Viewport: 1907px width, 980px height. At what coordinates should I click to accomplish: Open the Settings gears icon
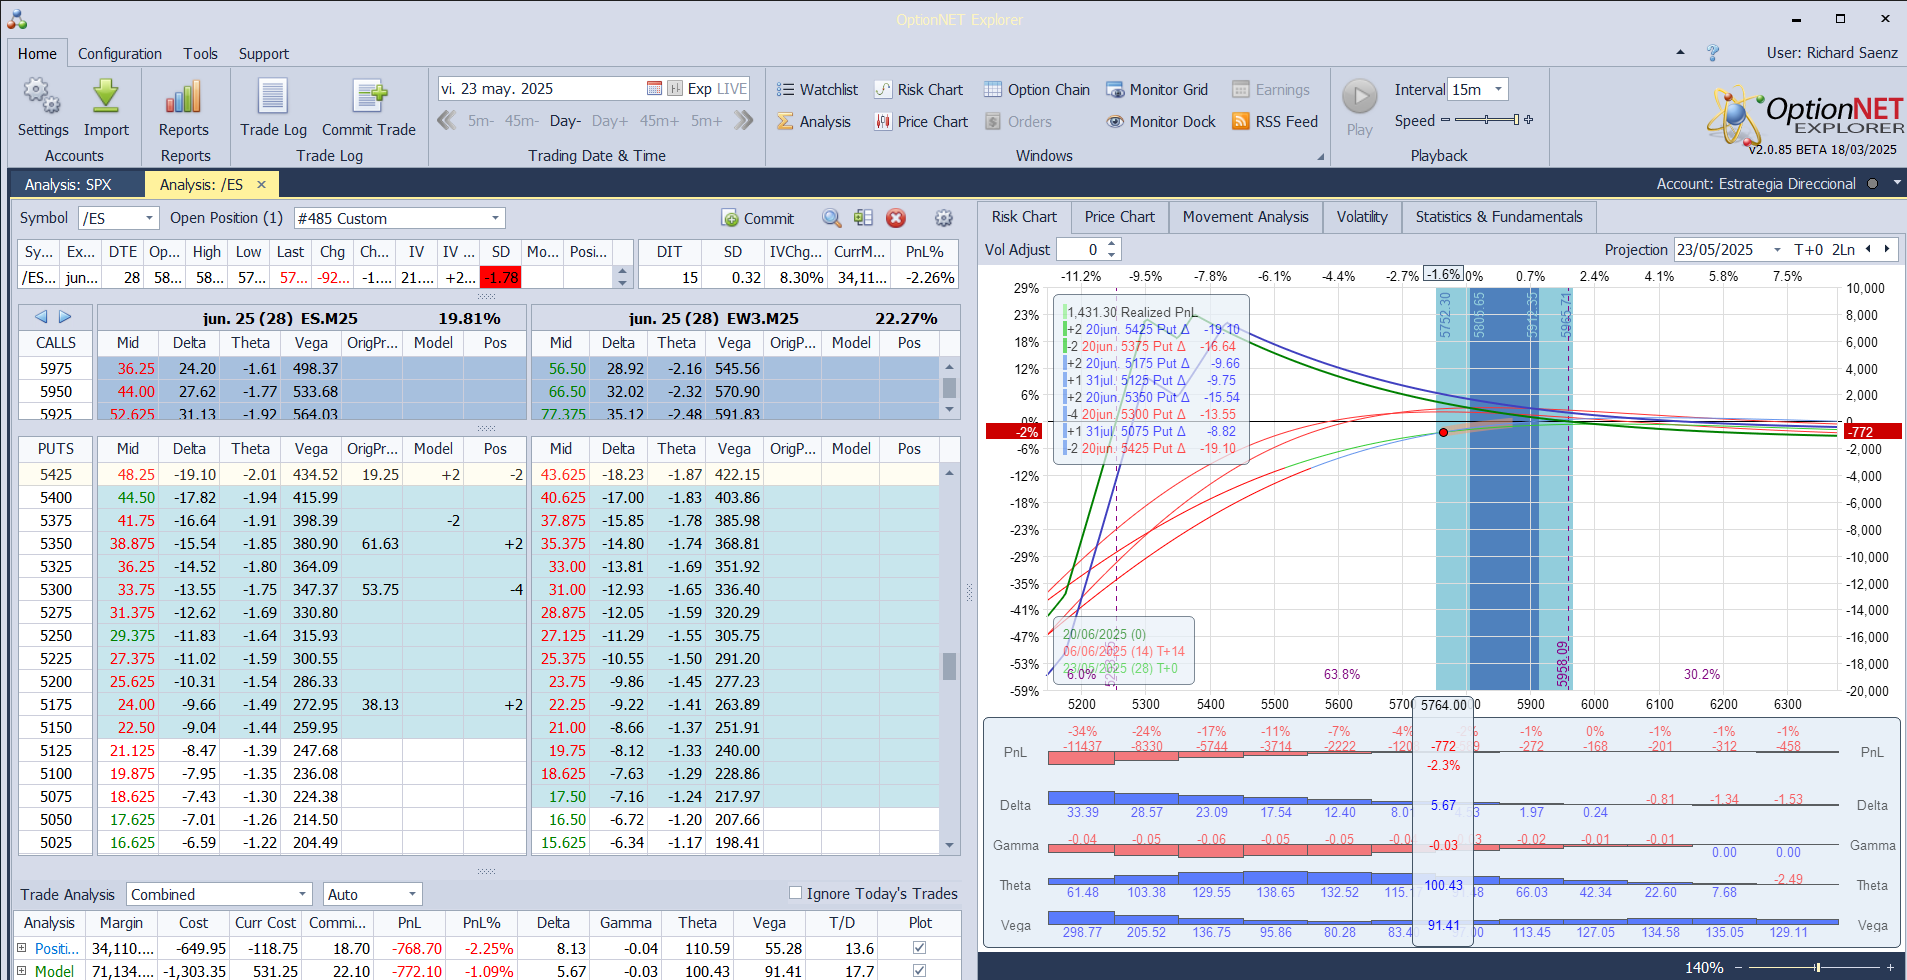[x=42, y=97]
